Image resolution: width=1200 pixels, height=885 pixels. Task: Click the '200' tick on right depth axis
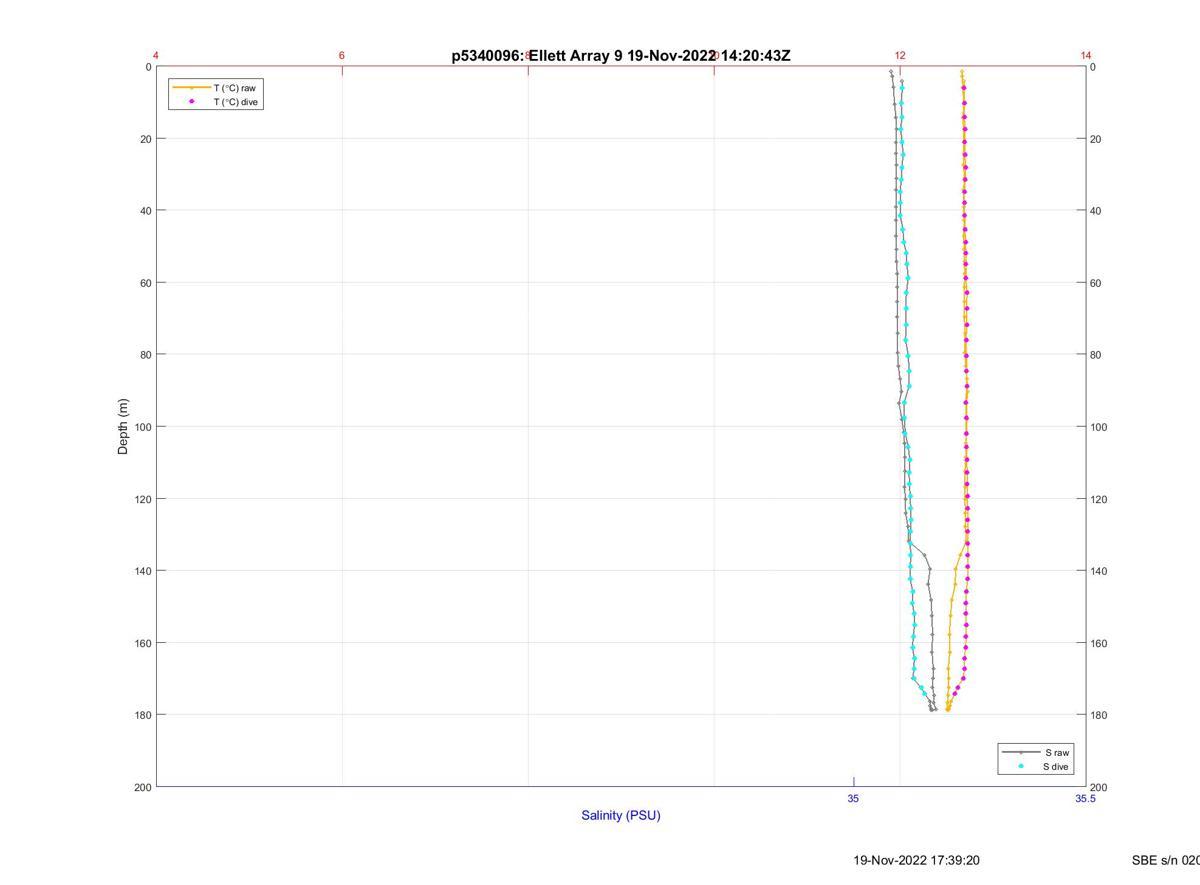tap(1100, 787)
